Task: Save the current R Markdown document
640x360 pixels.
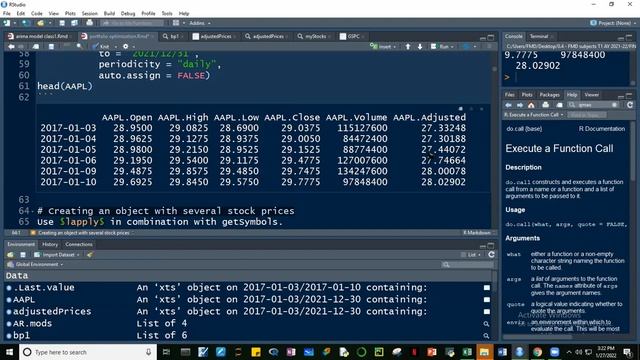Action: (51, 47)
